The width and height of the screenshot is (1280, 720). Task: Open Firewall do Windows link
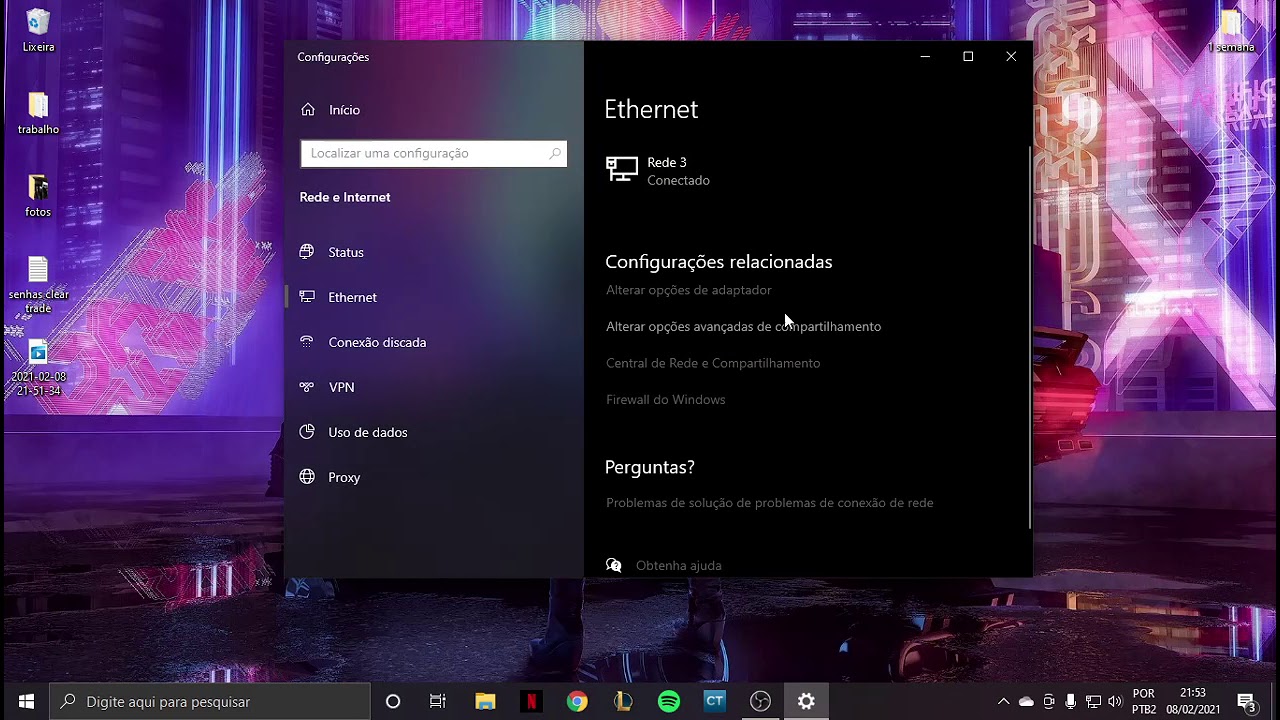click(x=665, y=400)
